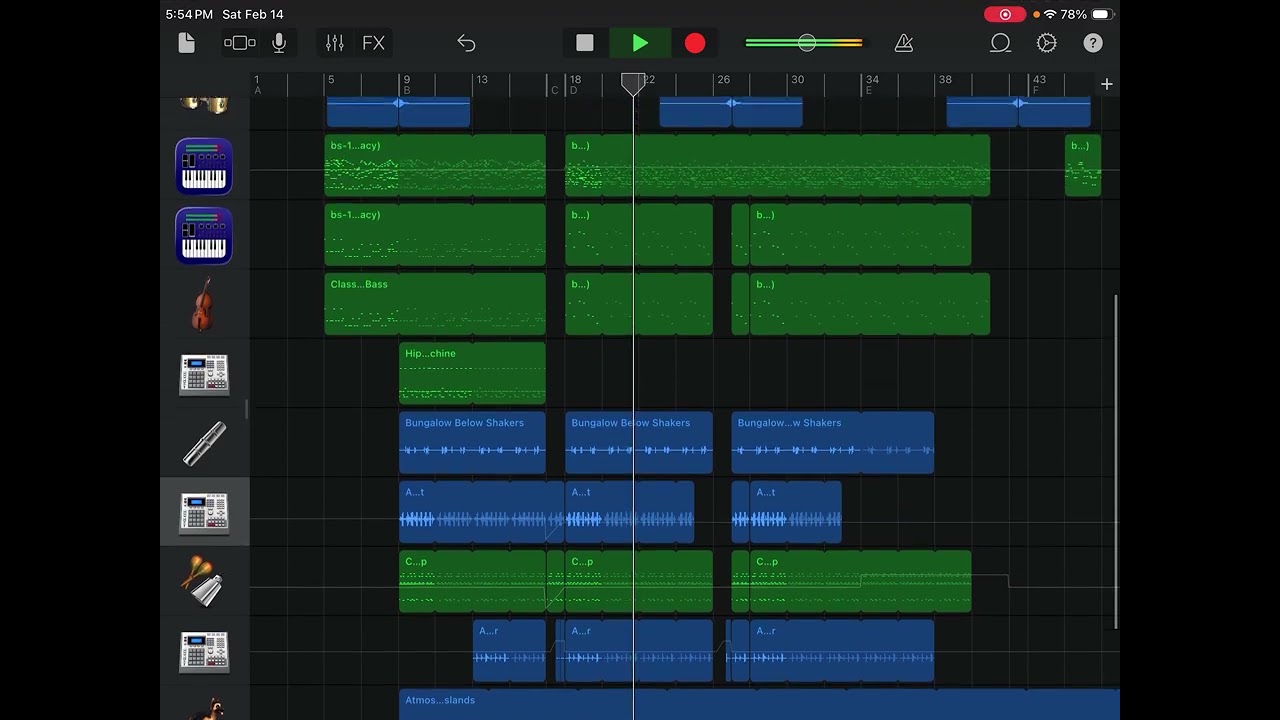Start playback with Play button
Image resolution: width=1280 pixels, height=720 pixels.
point(640,43)
